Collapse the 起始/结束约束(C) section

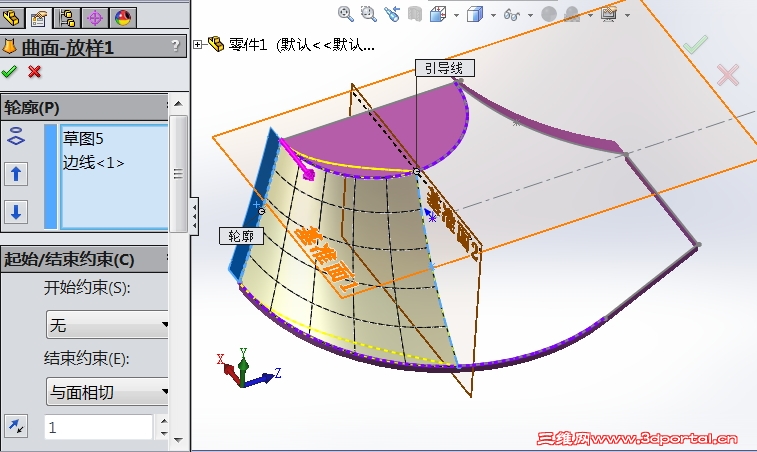tap(84, 260)
